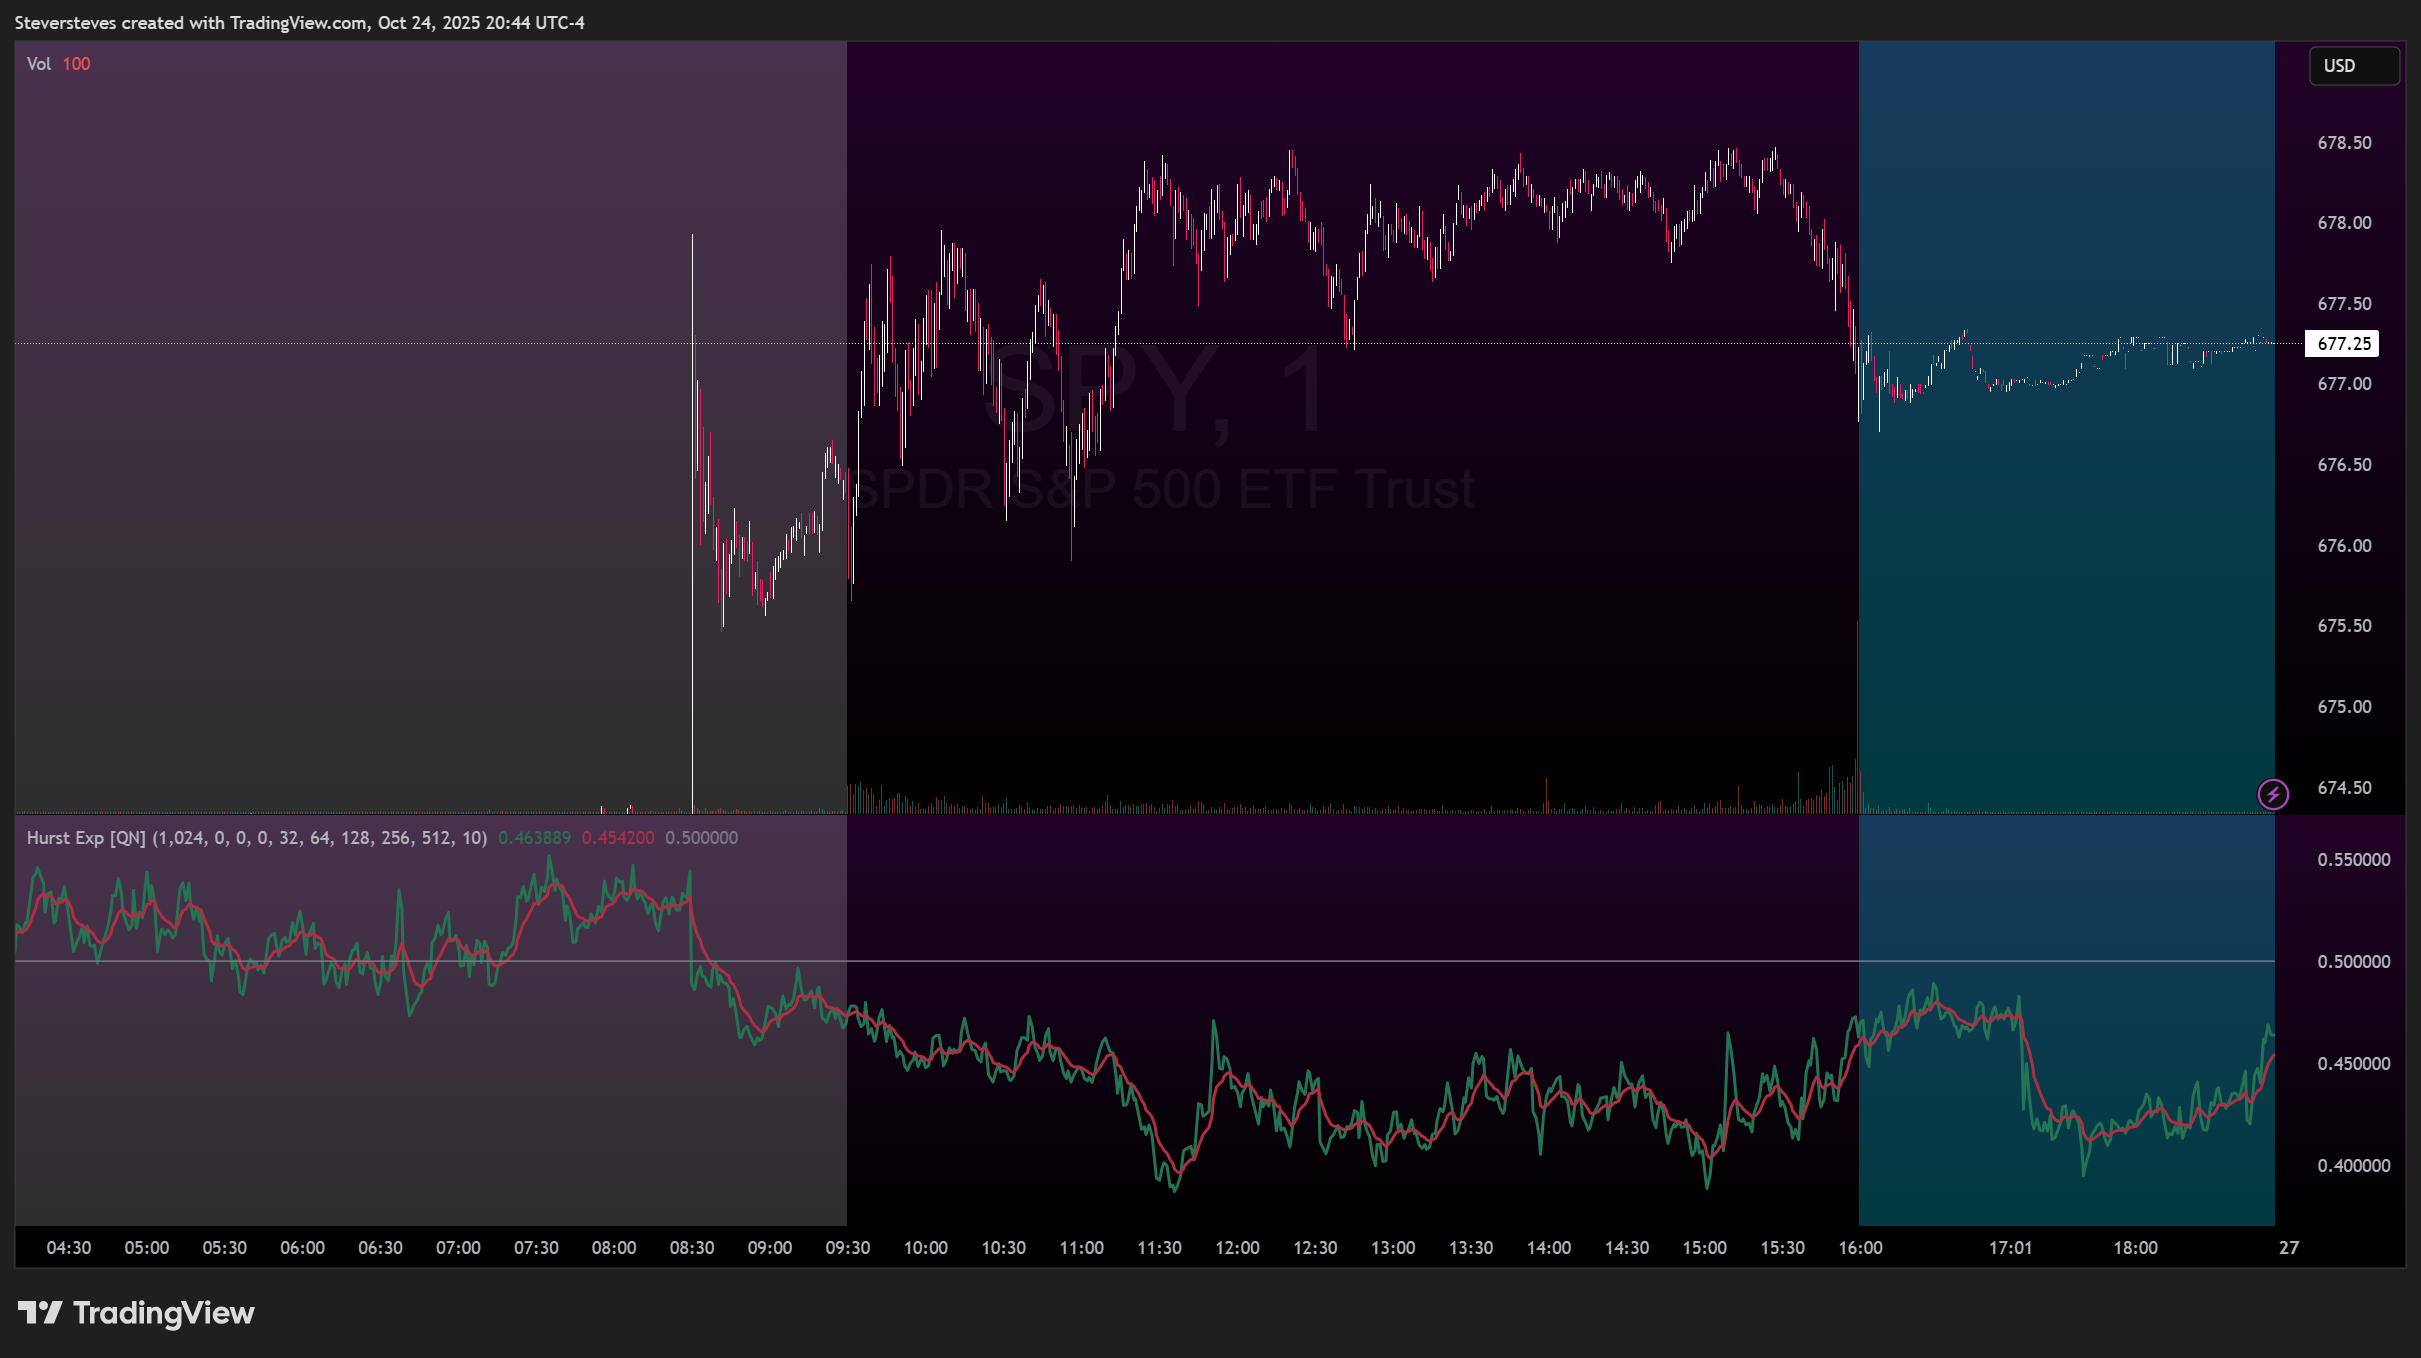The image size is (2421, 1358).
Task: Click the 676.00 price axis label
Action: click(x=2344, y=546)
